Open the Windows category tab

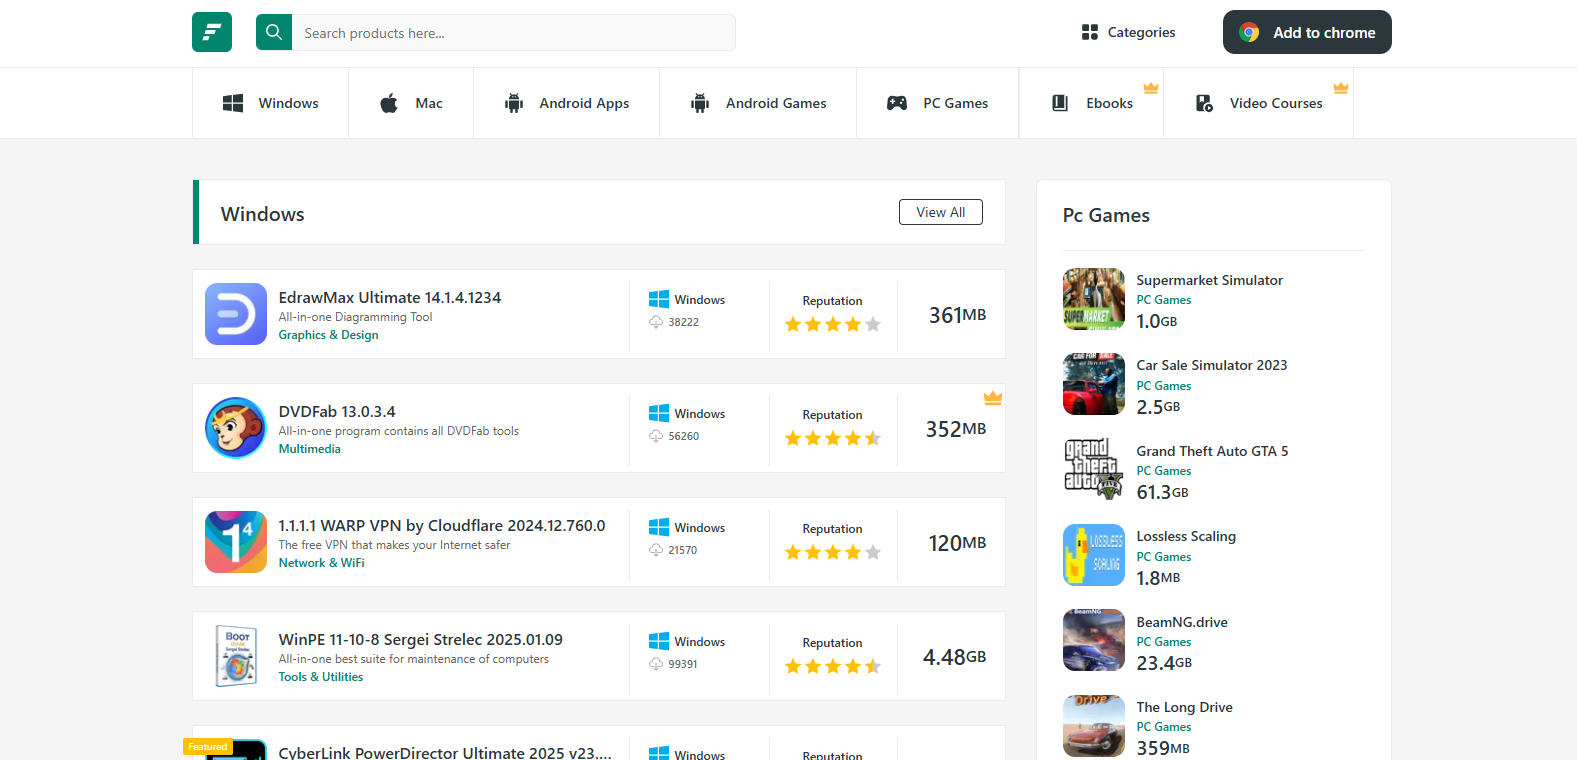(x=270, y=103)
